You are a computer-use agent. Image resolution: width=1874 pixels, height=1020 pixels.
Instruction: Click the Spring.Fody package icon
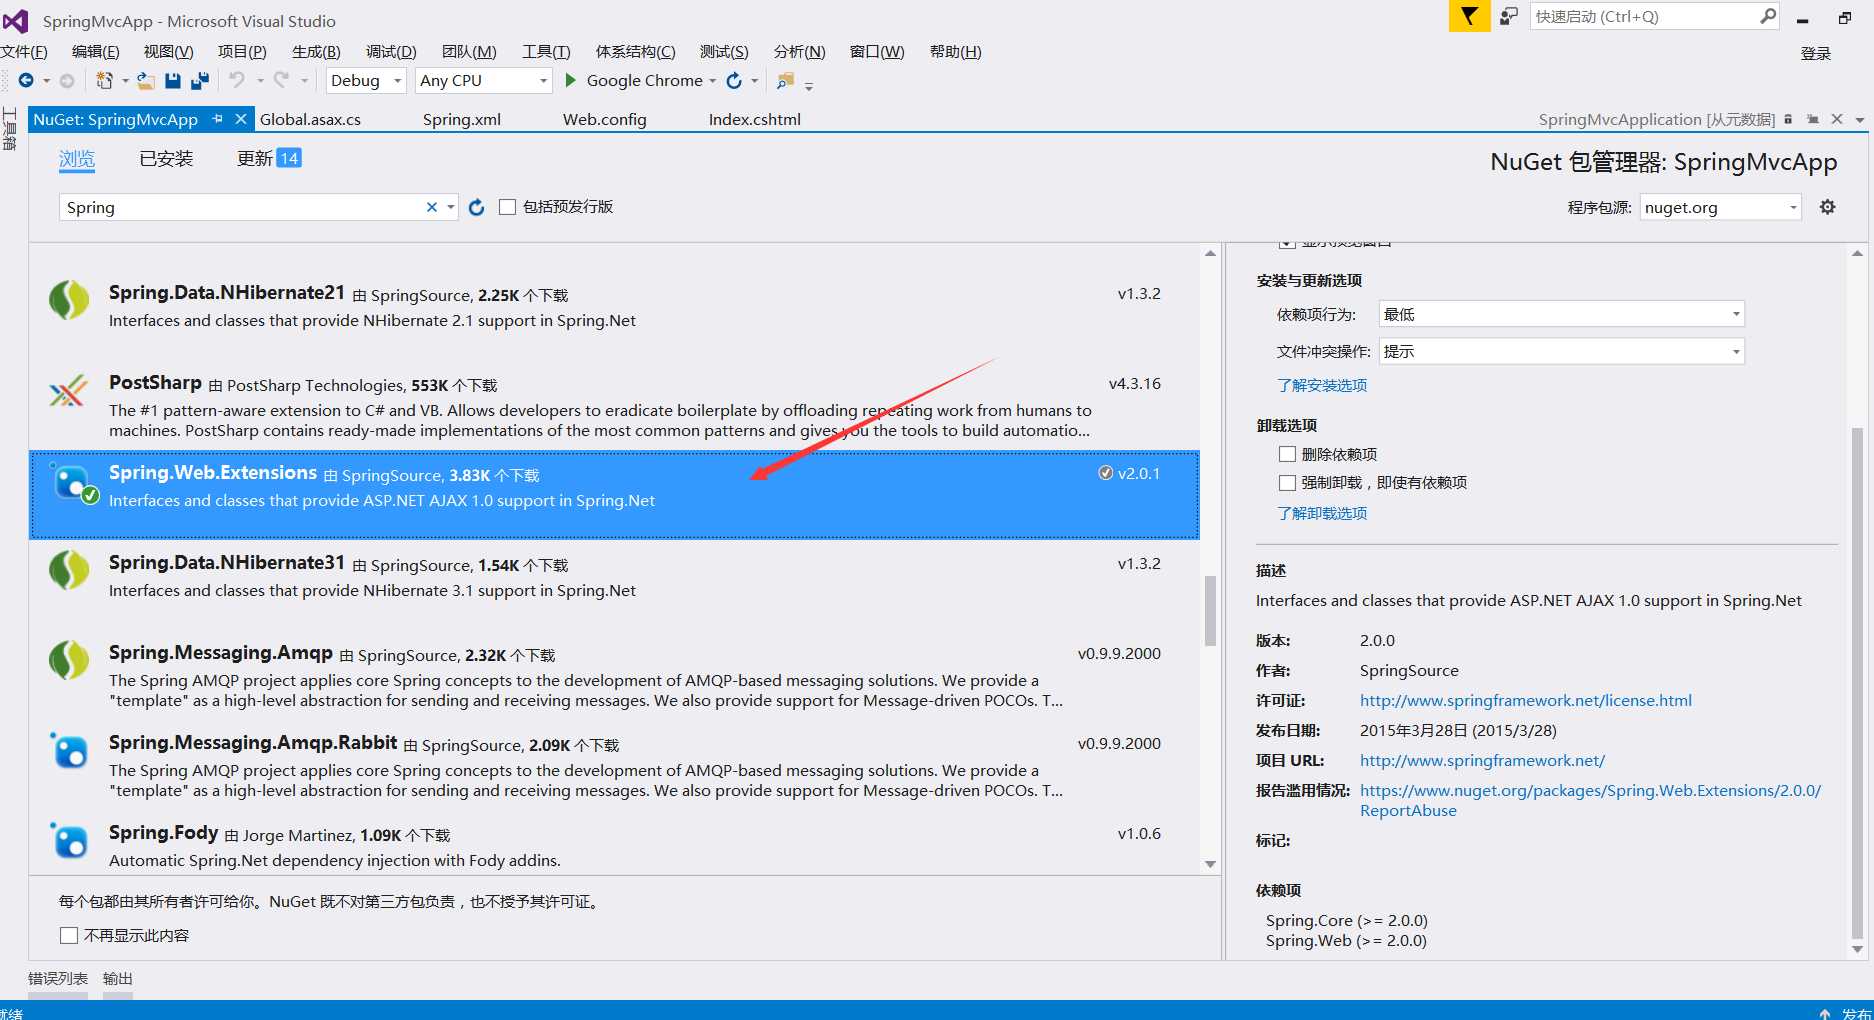tap(69, 840)
